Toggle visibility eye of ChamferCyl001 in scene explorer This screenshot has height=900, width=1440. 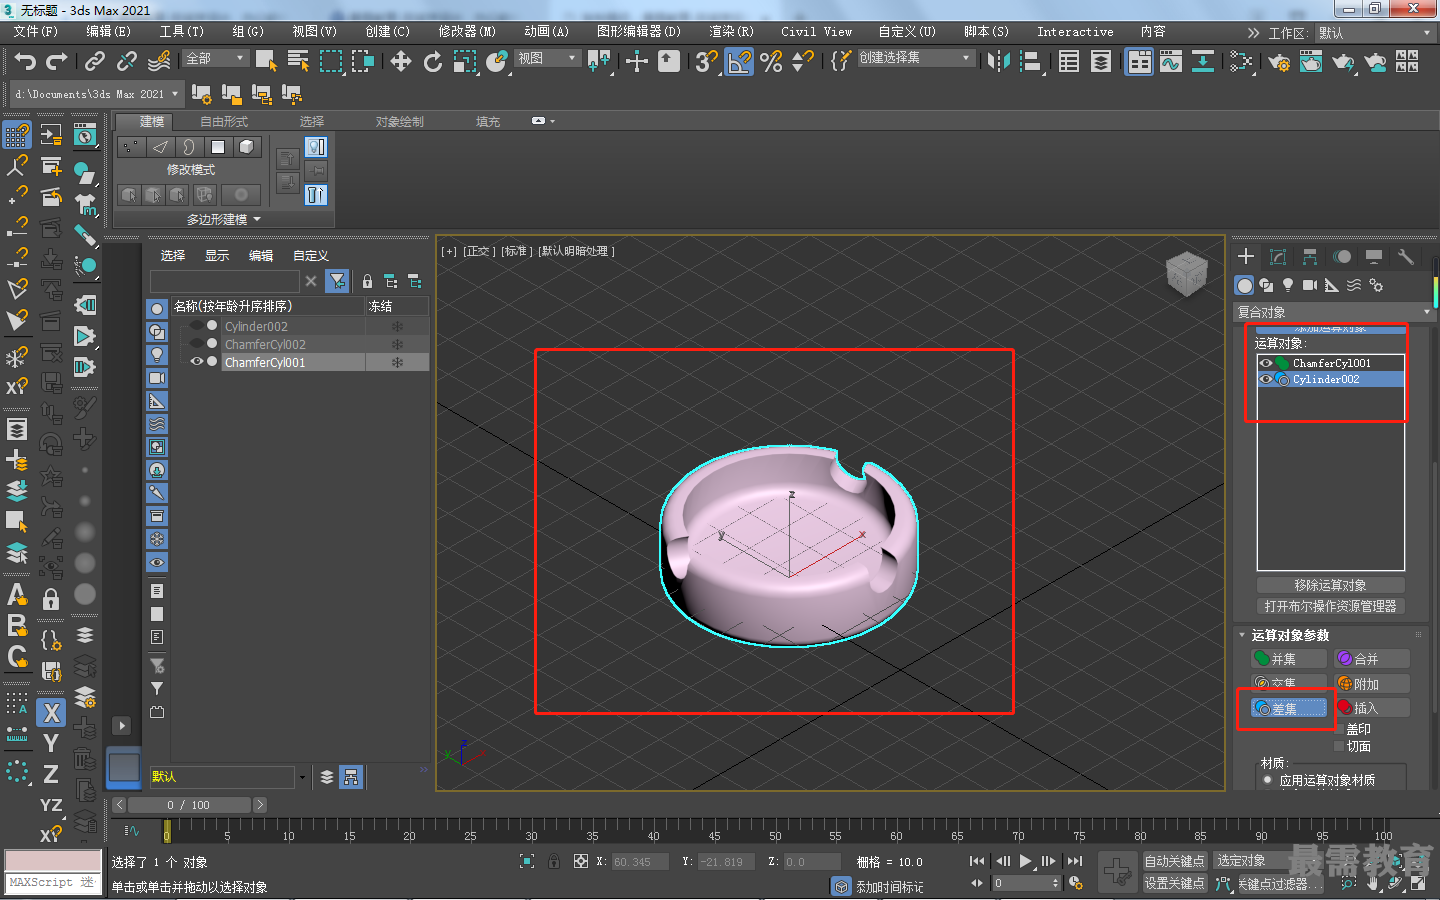pyautogui.click(x=197, y=362)
